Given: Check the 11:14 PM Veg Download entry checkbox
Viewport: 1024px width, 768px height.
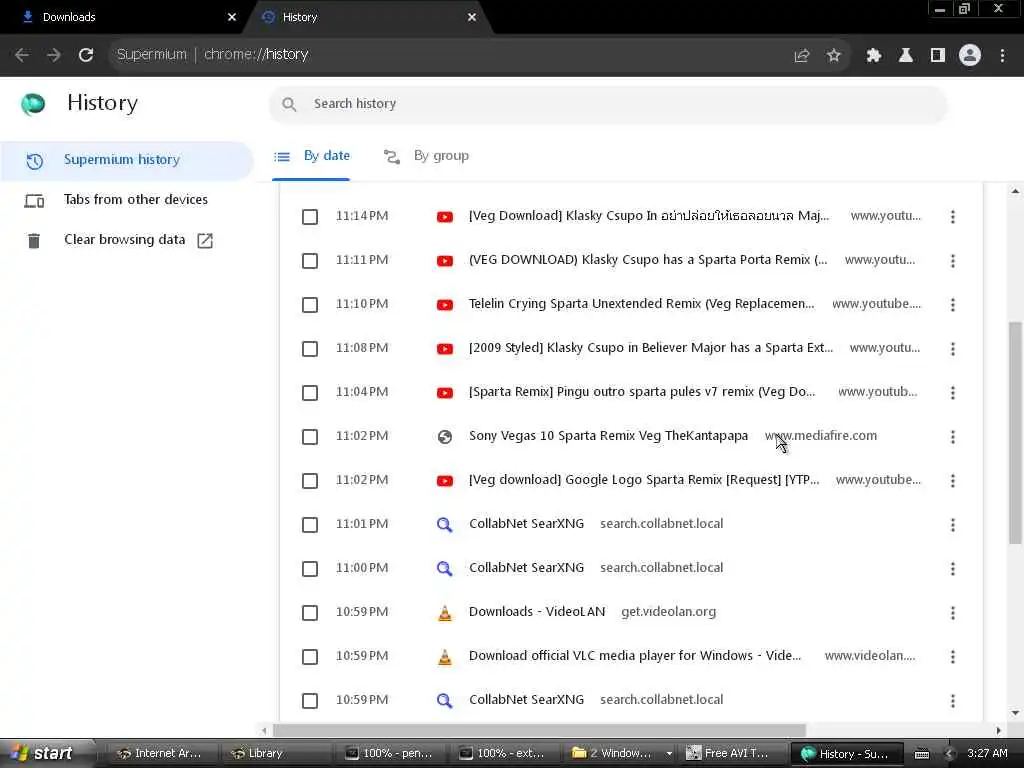Looking at the screenshot, I should click(x=310, y=217).
